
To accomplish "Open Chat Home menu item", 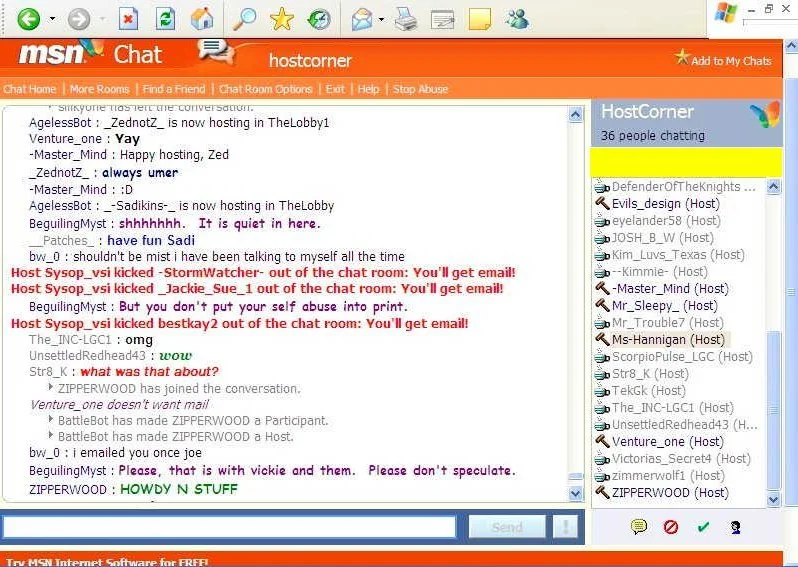I will pyautogui.click(x=30, y=89).
